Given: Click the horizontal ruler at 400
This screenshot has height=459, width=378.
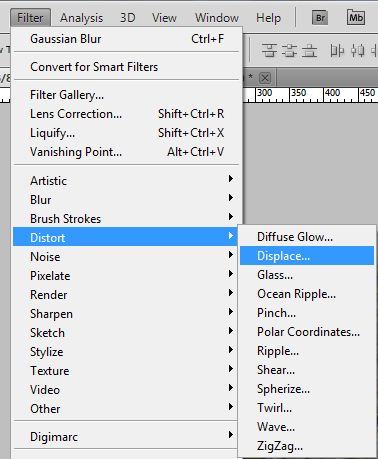Looking at the screenshot, I should click(x=332, y=93).
